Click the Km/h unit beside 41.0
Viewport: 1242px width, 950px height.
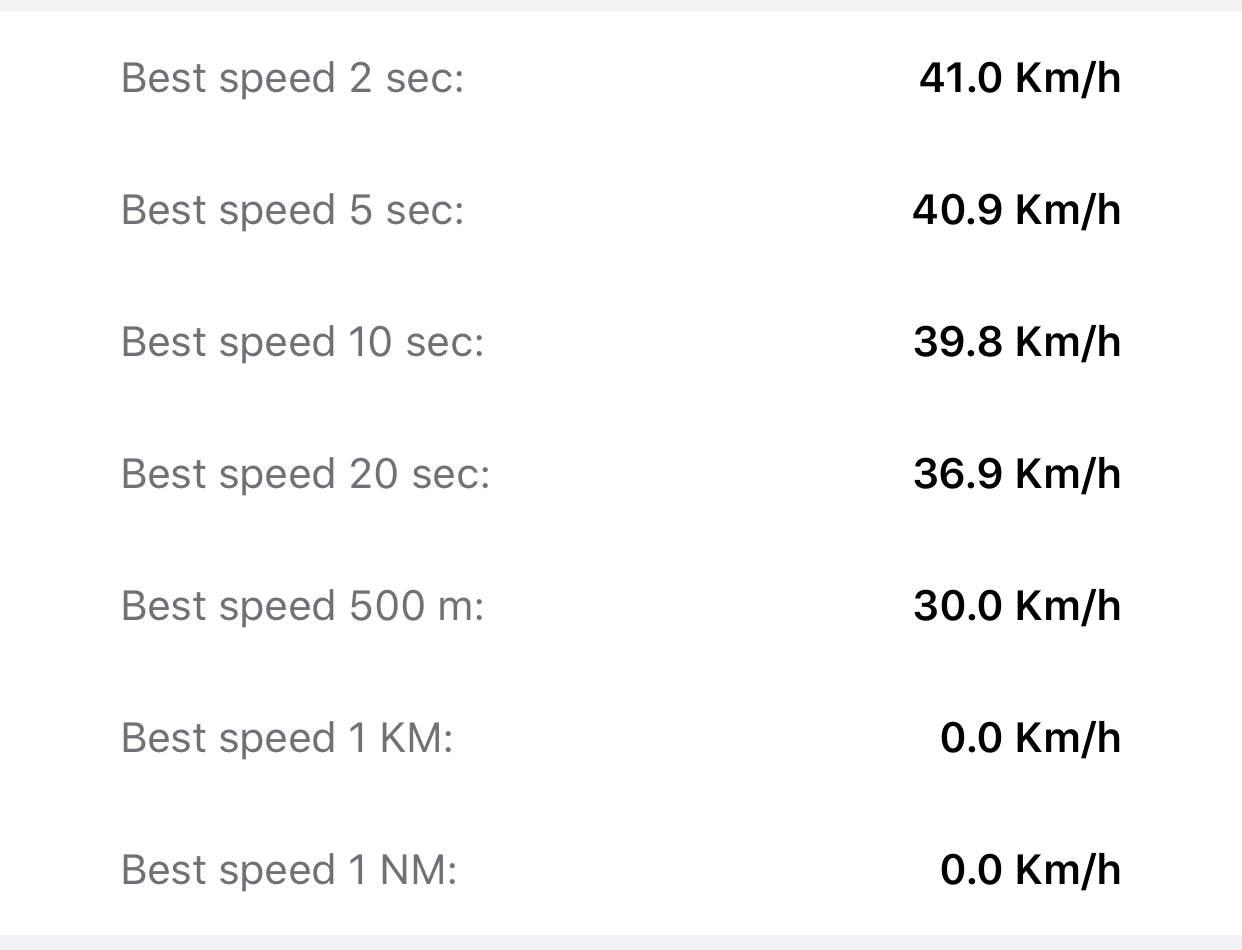[x=1068, y=78]
